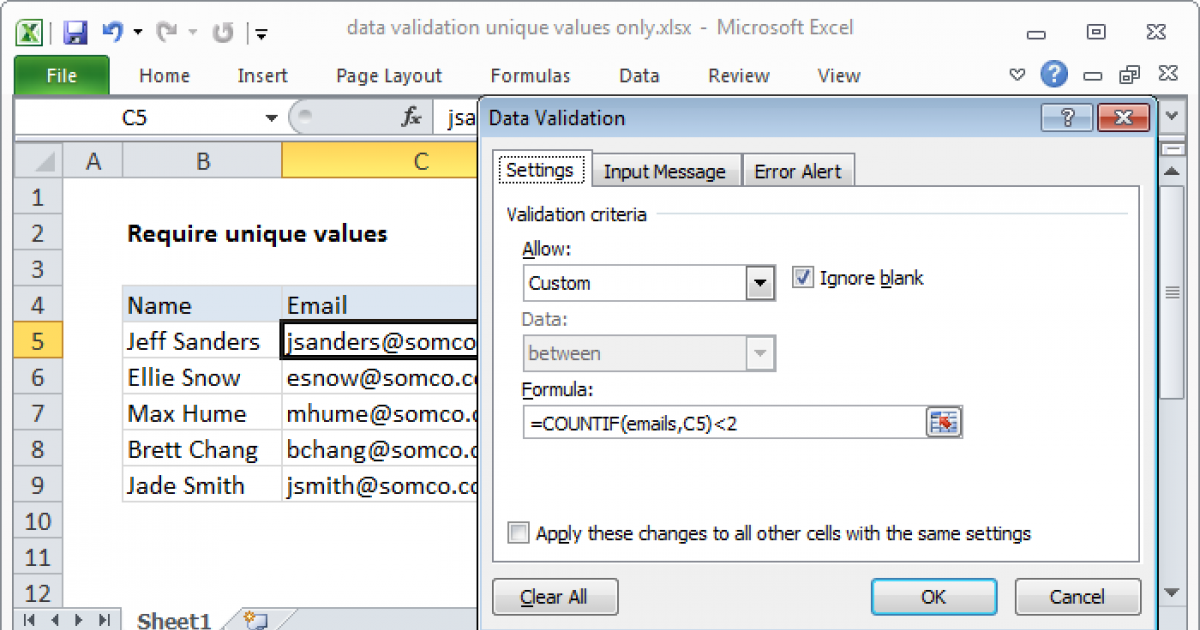Expand the Quick Access Toolbar customize menu
The image size is (1200, 630).
[261, 32]
